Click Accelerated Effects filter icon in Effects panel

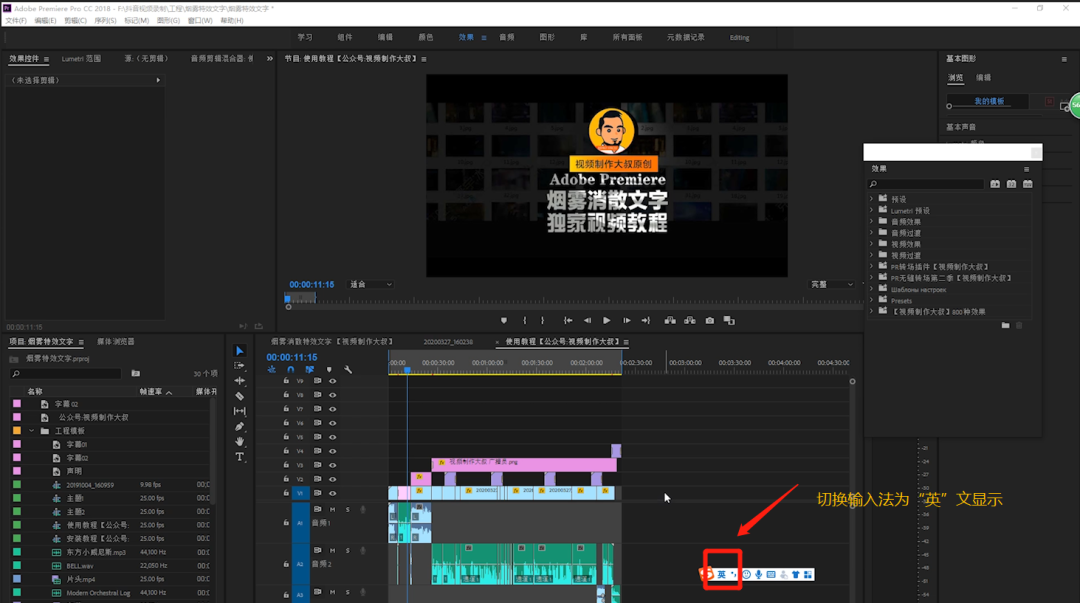[995, 184]
